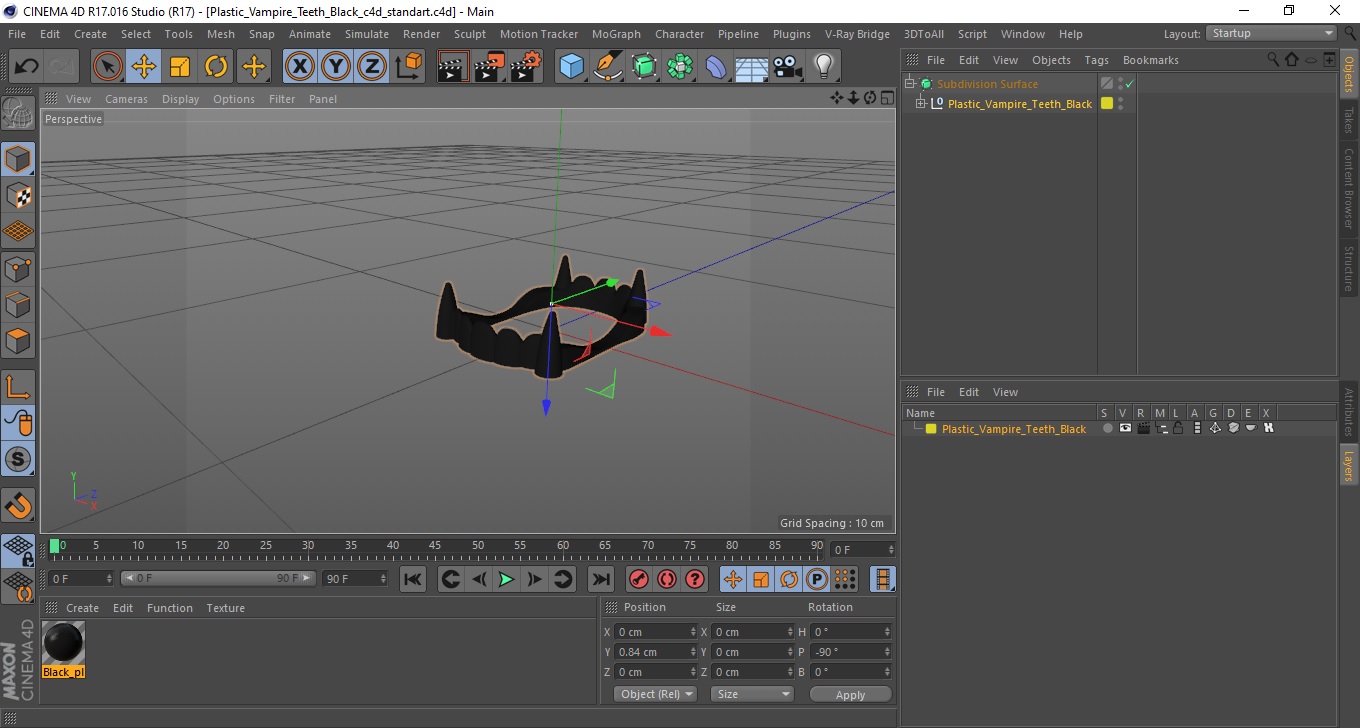Viewport: 1360px width, 728px height.
Task: Switch to the Takes side tab
Action: 1348,120
